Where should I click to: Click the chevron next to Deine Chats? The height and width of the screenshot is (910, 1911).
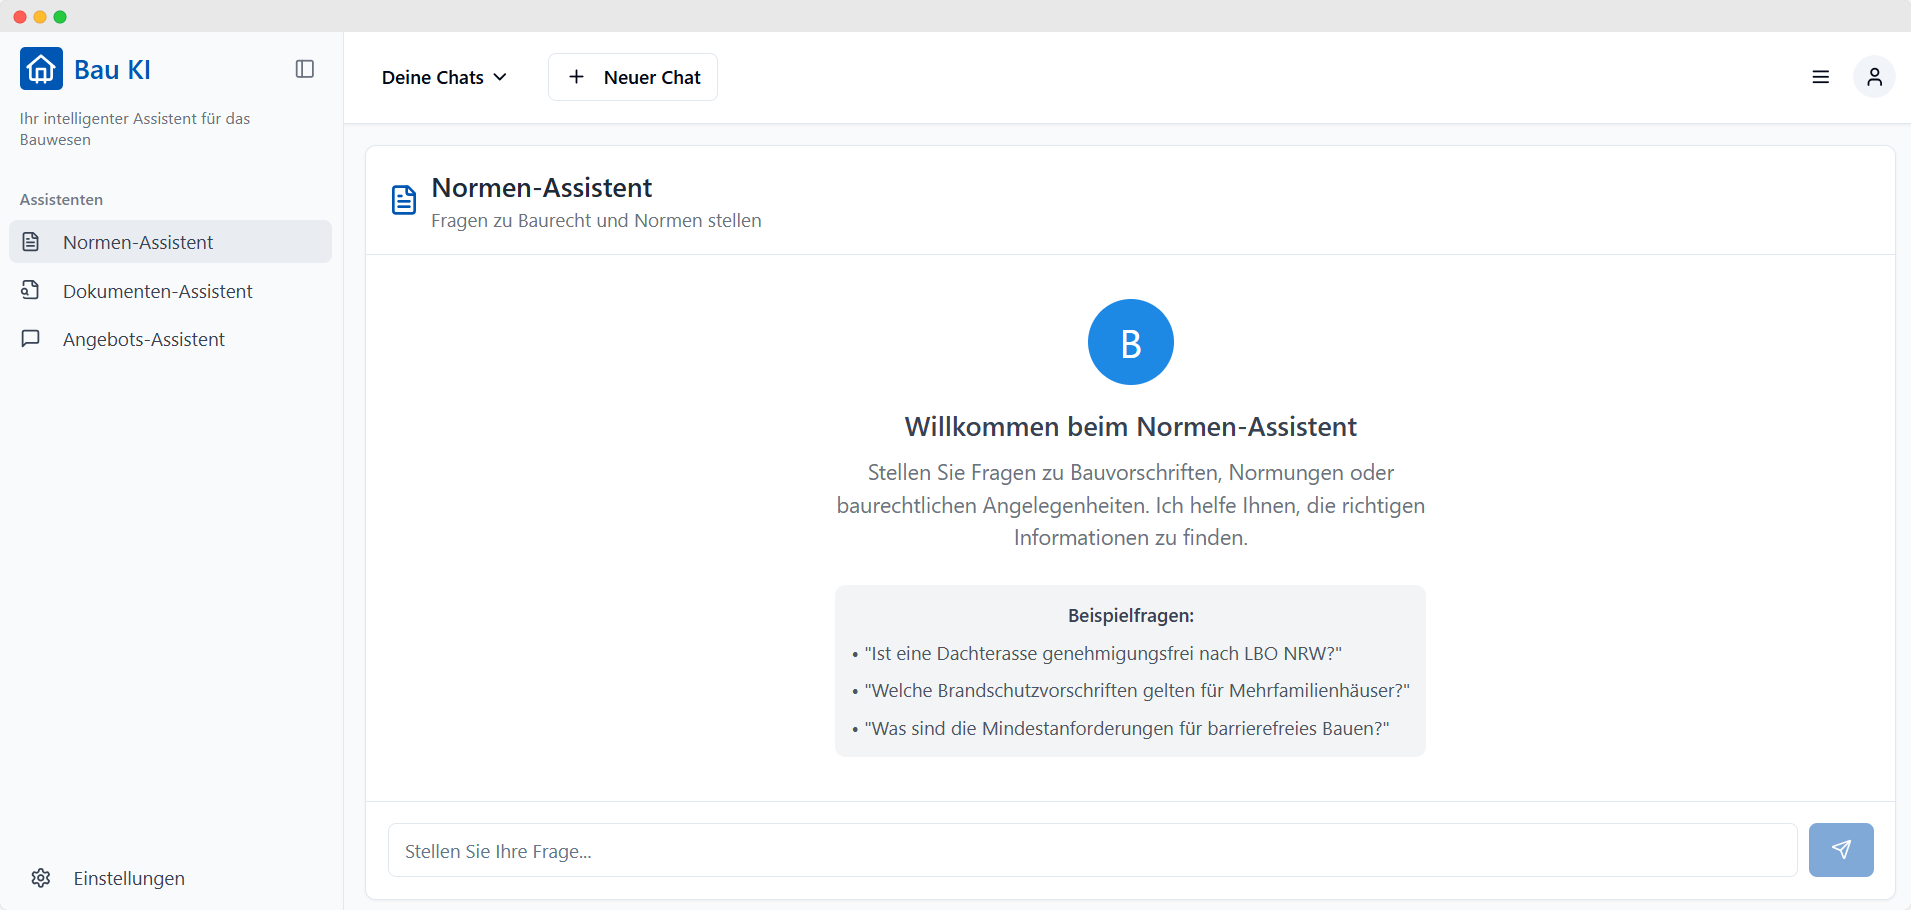pyautogui.click(x=500, y=77)
